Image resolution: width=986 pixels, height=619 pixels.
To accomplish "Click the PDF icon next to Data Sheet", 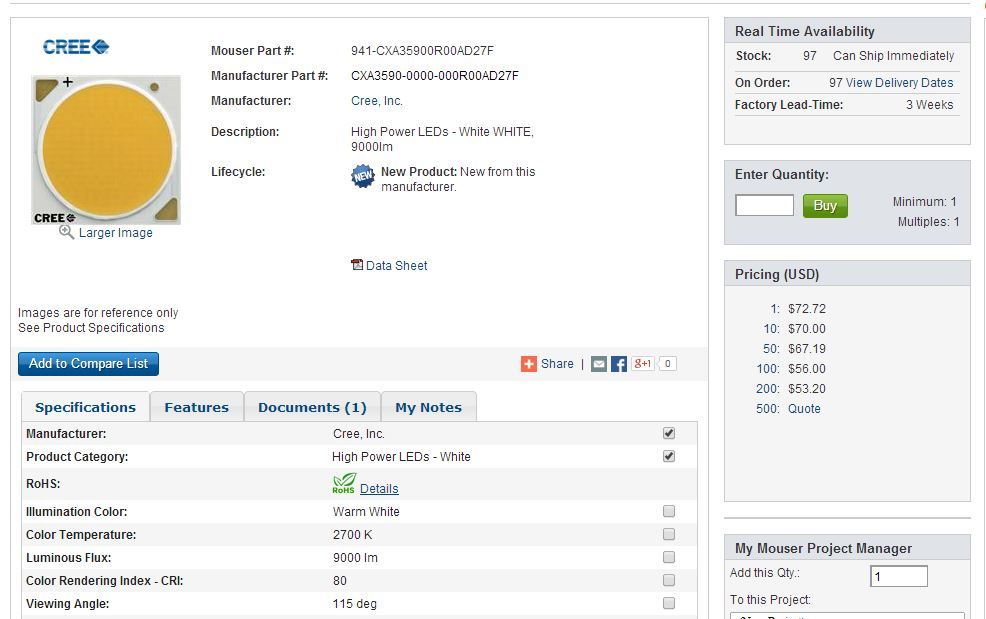I will [x=357, y=265].
